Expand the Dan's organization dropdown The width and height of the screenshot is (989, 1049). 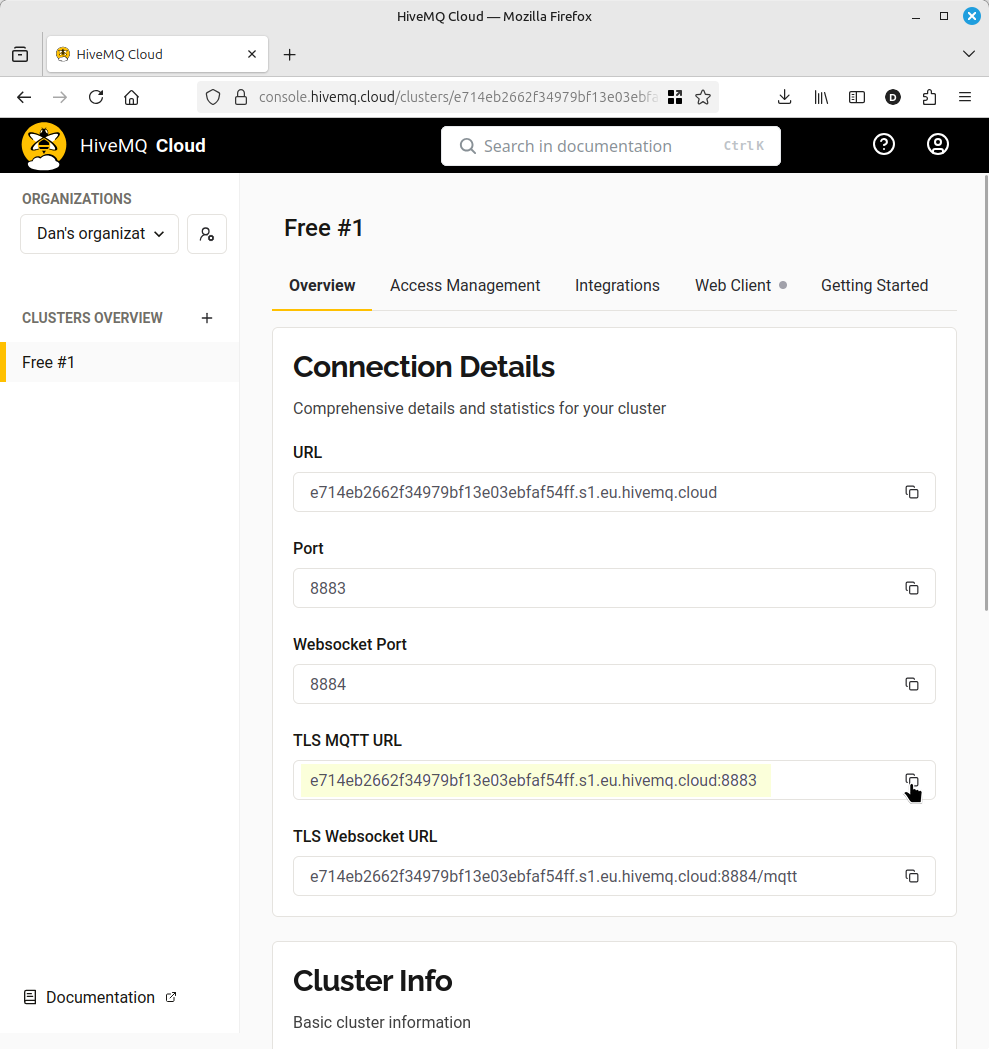[x=99, y=234]
